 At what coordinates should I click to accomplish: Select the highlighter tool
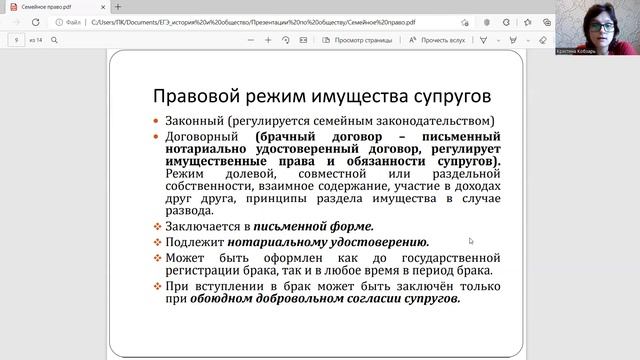click(513, 40)
